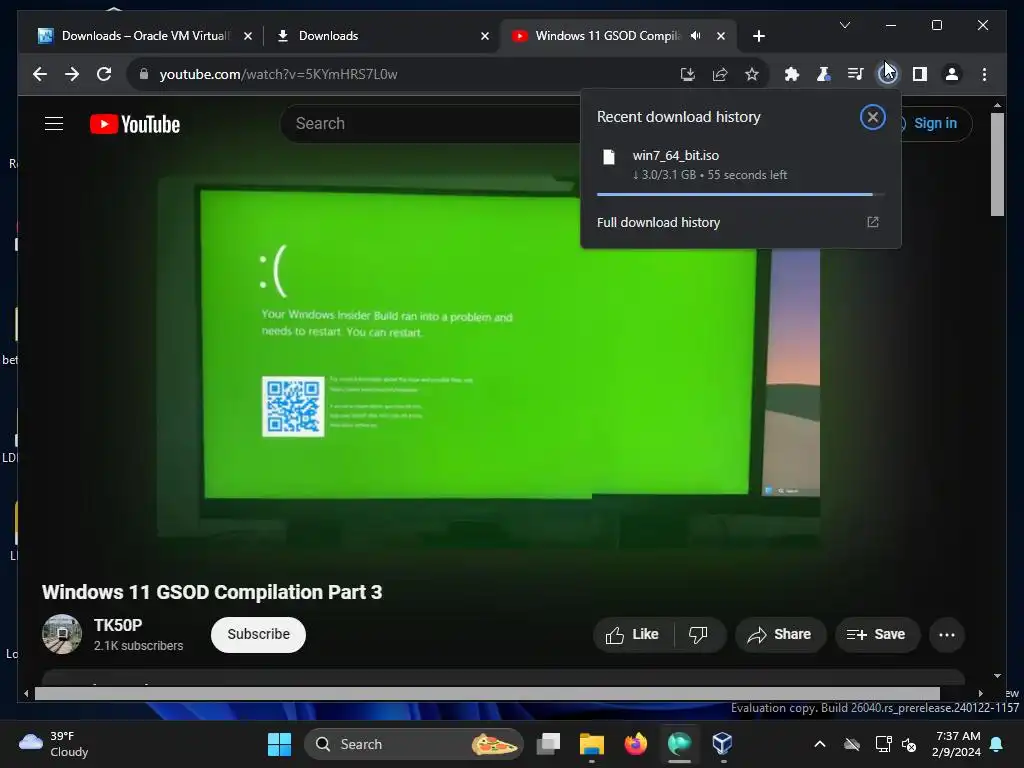
Task: Open the media control icon in the toolbar
Action: point(856,74)
